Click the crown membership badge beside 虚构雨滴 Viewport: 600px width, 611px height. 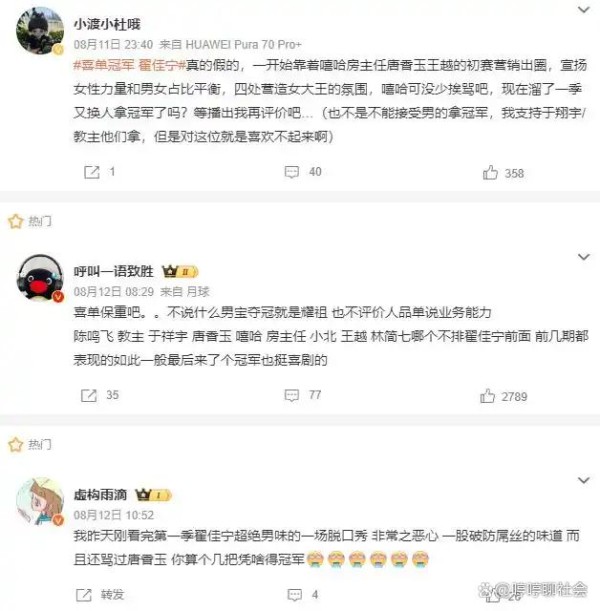click(154, 495)
